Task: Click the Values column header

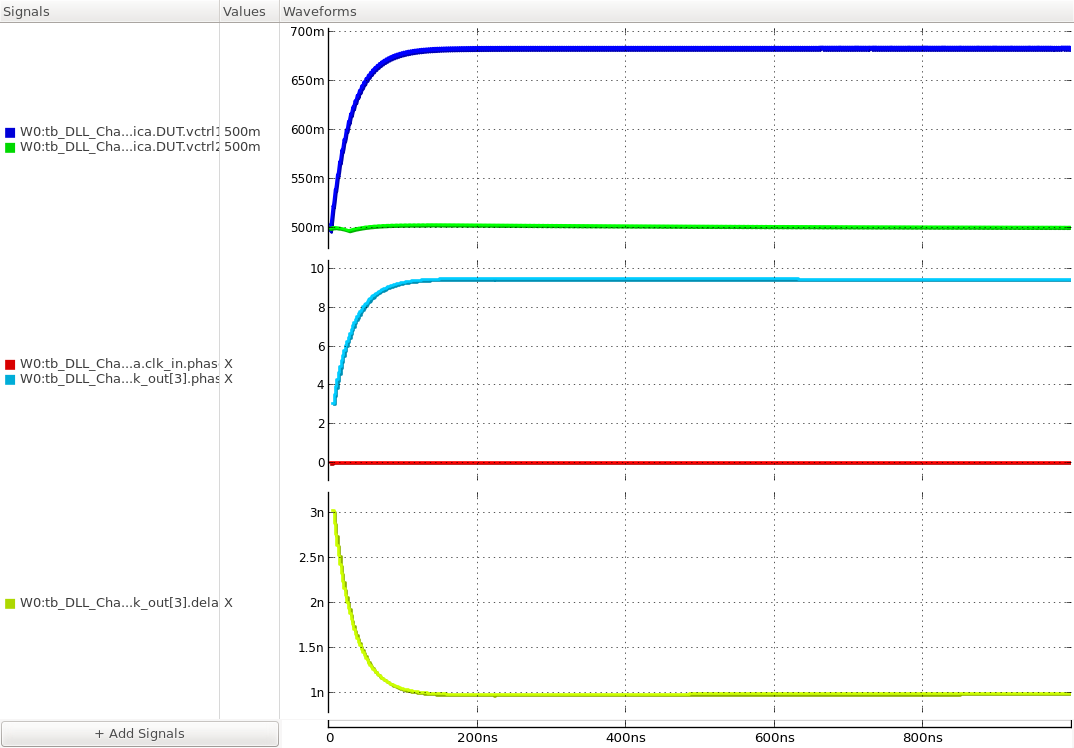Action: (246, 11)
